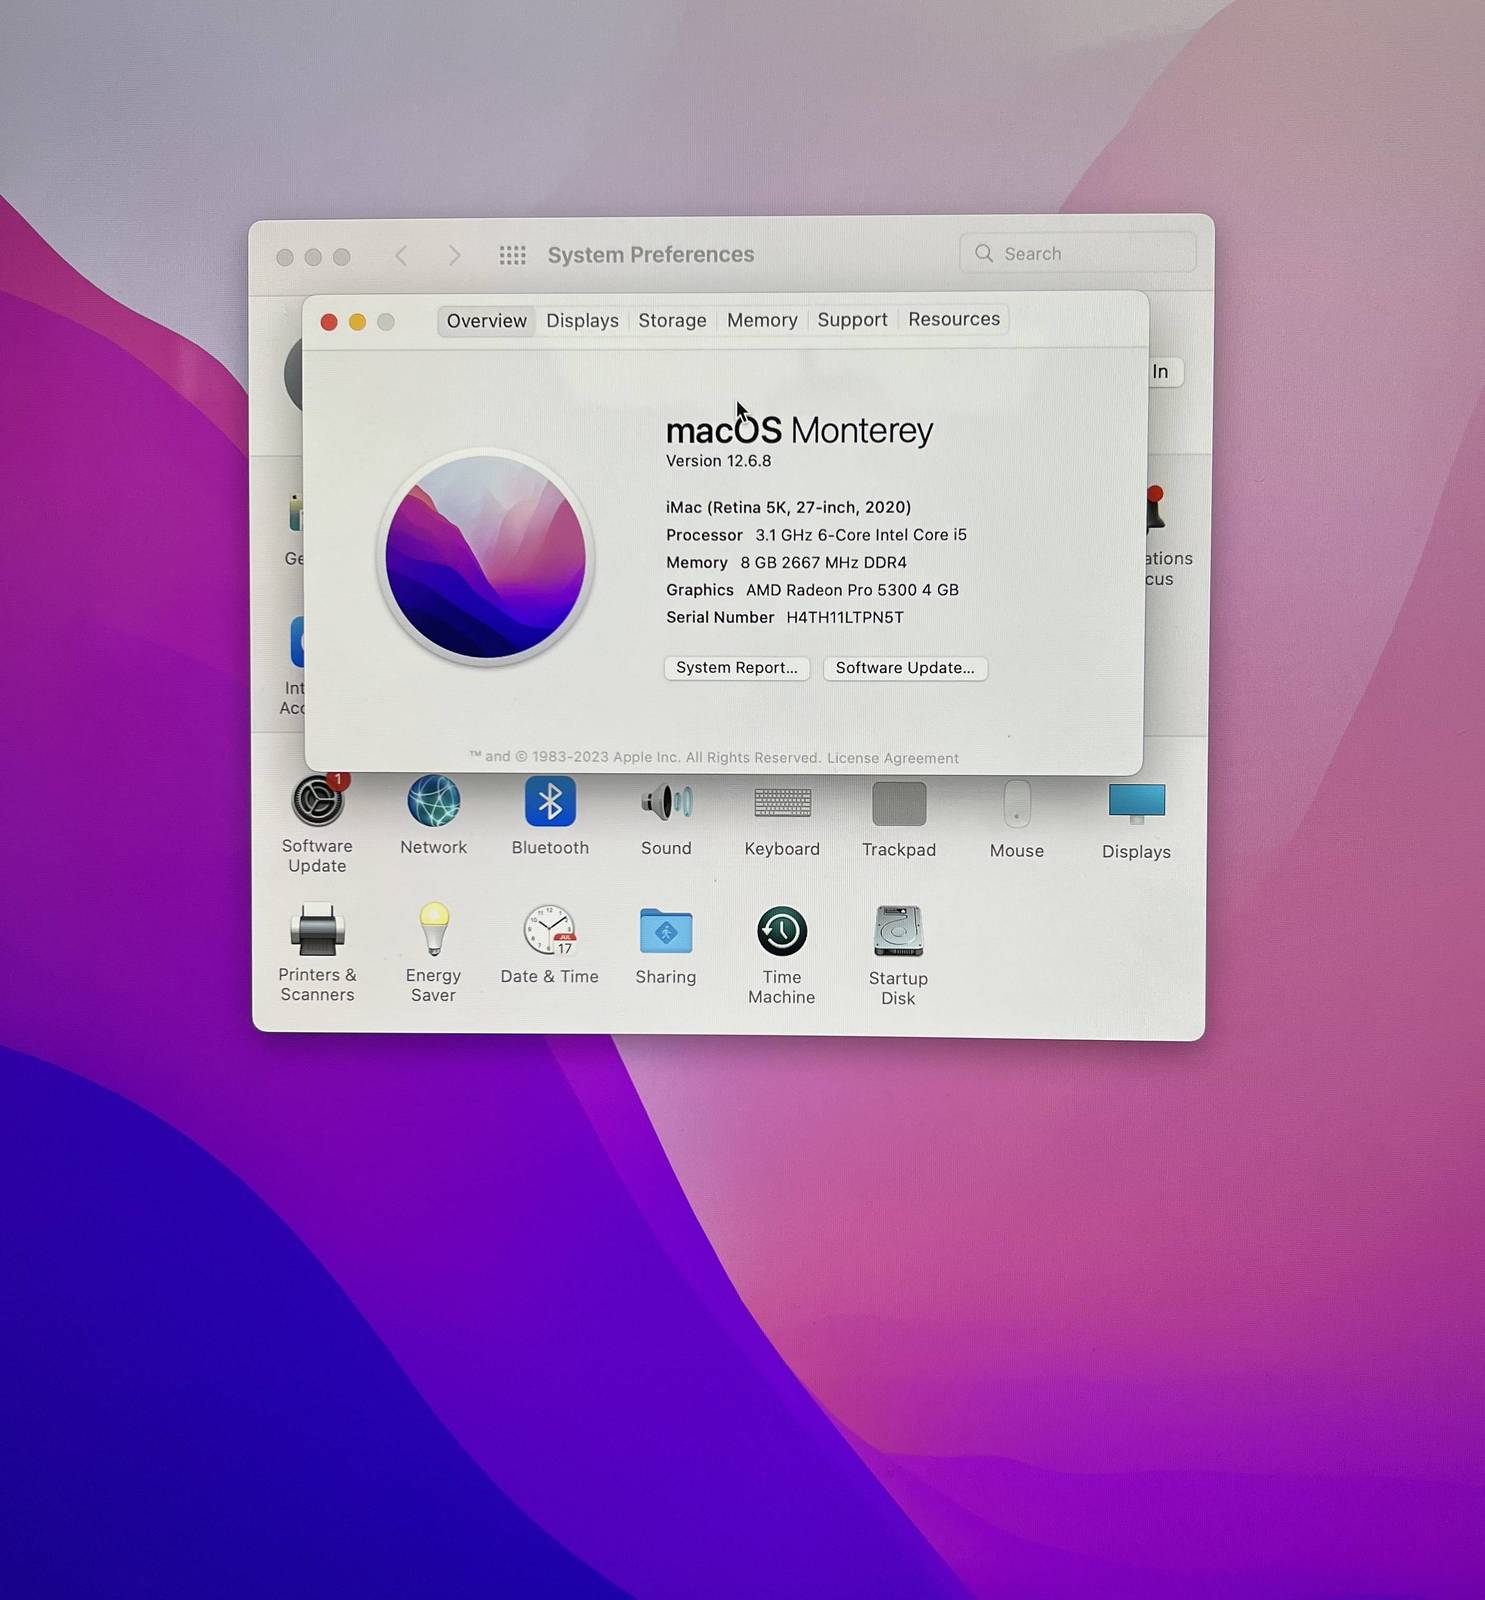Click the iMac (Retina 5K, 27-inch, 2020) text

tap(789, 507)
